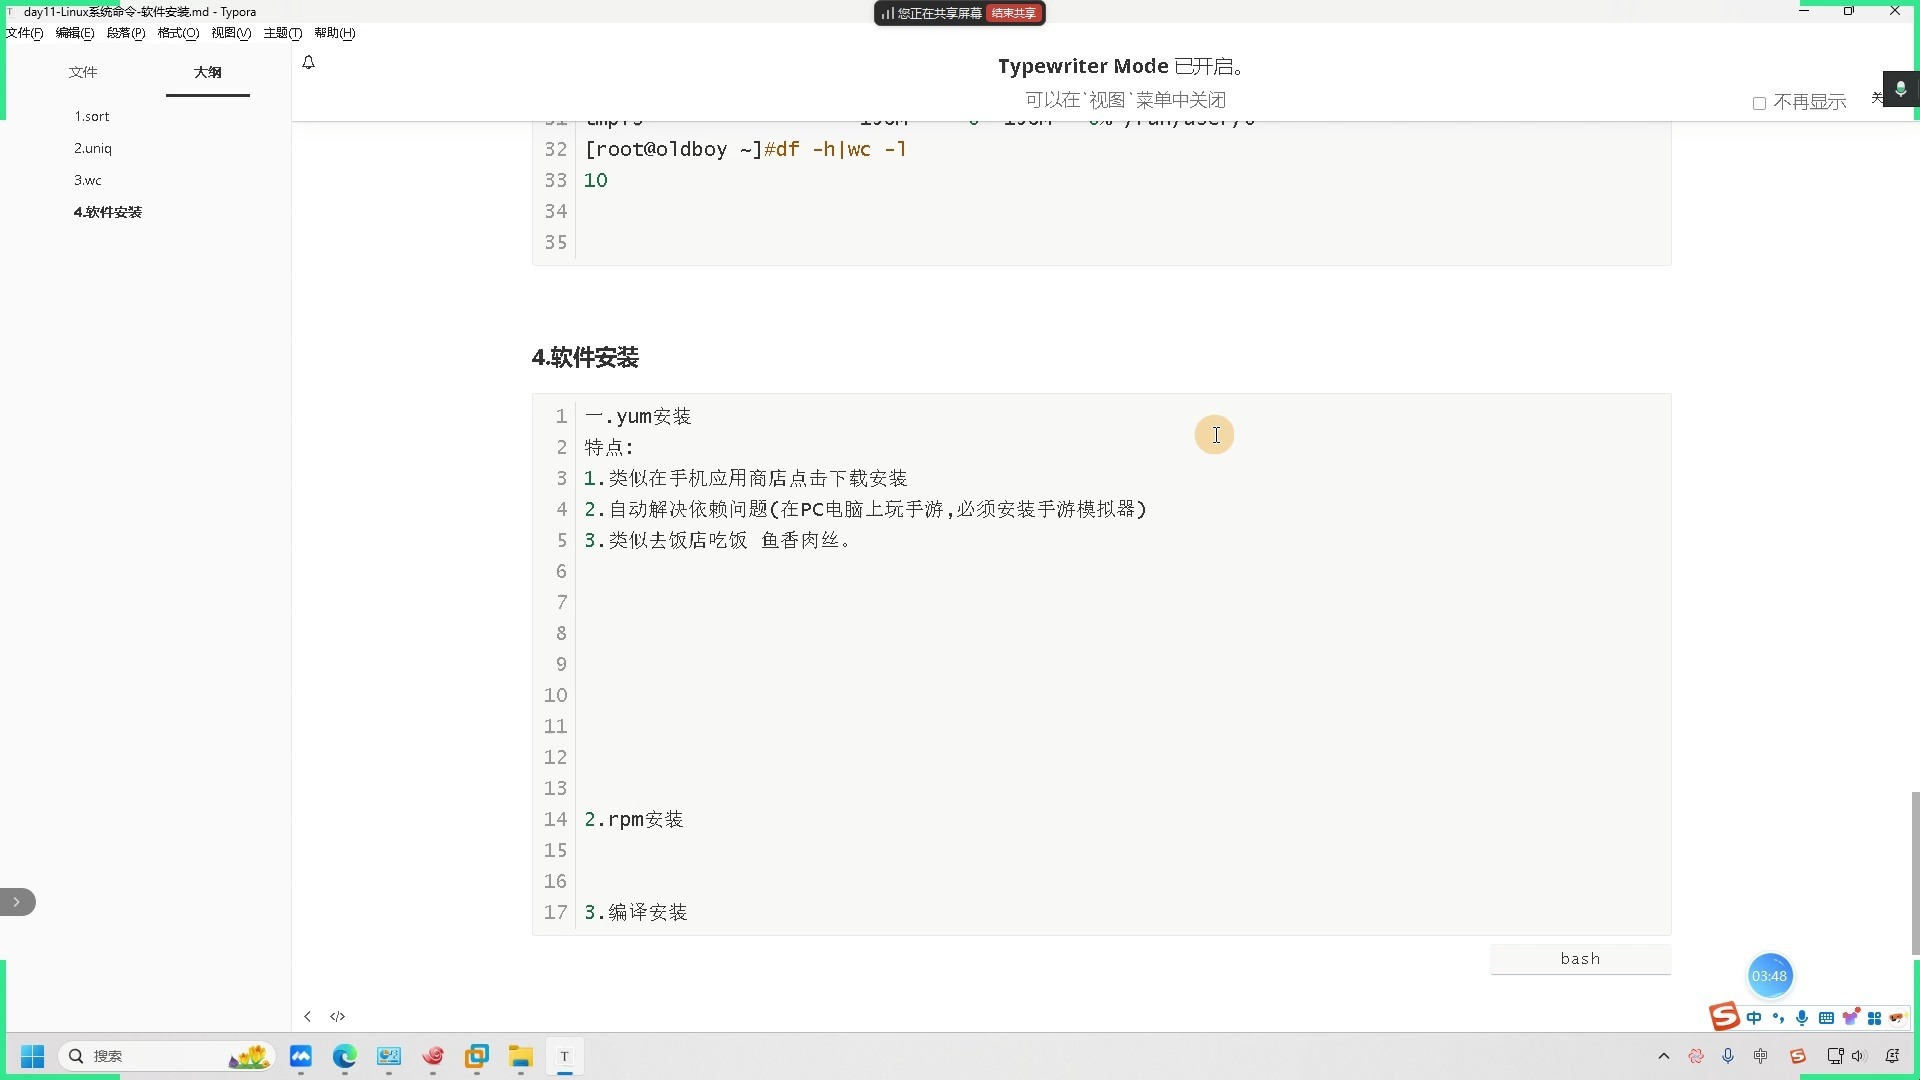Click line '特点:' in code block
1920x1080 pixels.
[x=610, y=447]
